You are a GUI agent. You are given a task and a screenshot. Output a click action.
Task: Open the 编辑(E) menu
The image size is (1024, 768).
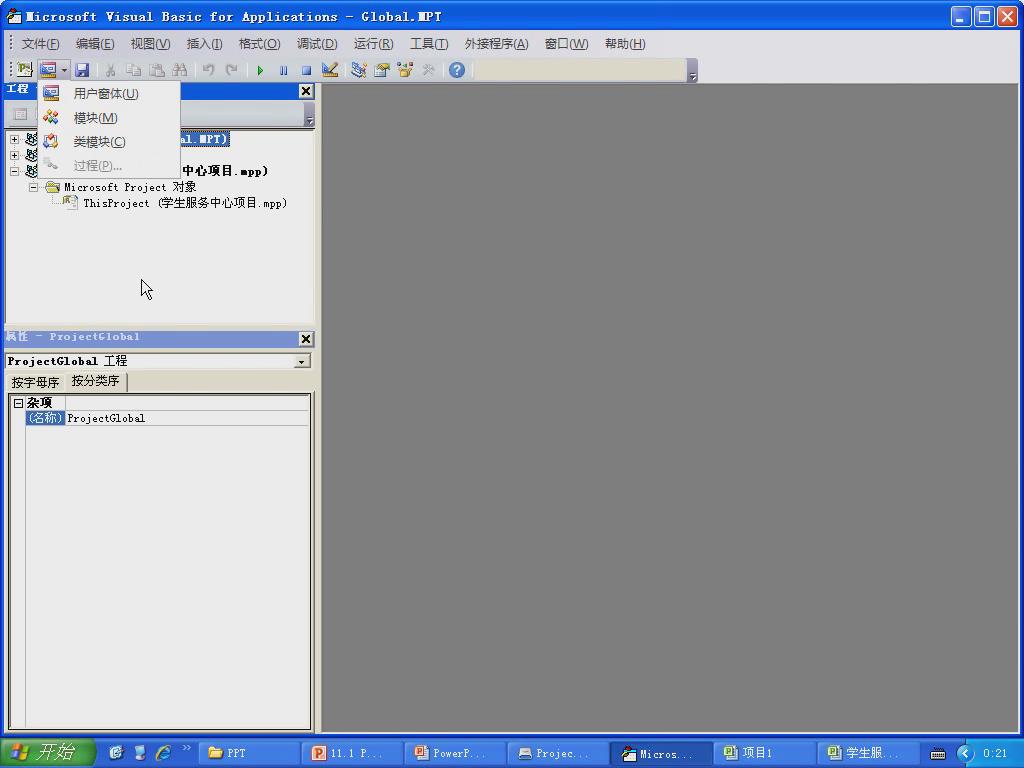click(95, 44)
